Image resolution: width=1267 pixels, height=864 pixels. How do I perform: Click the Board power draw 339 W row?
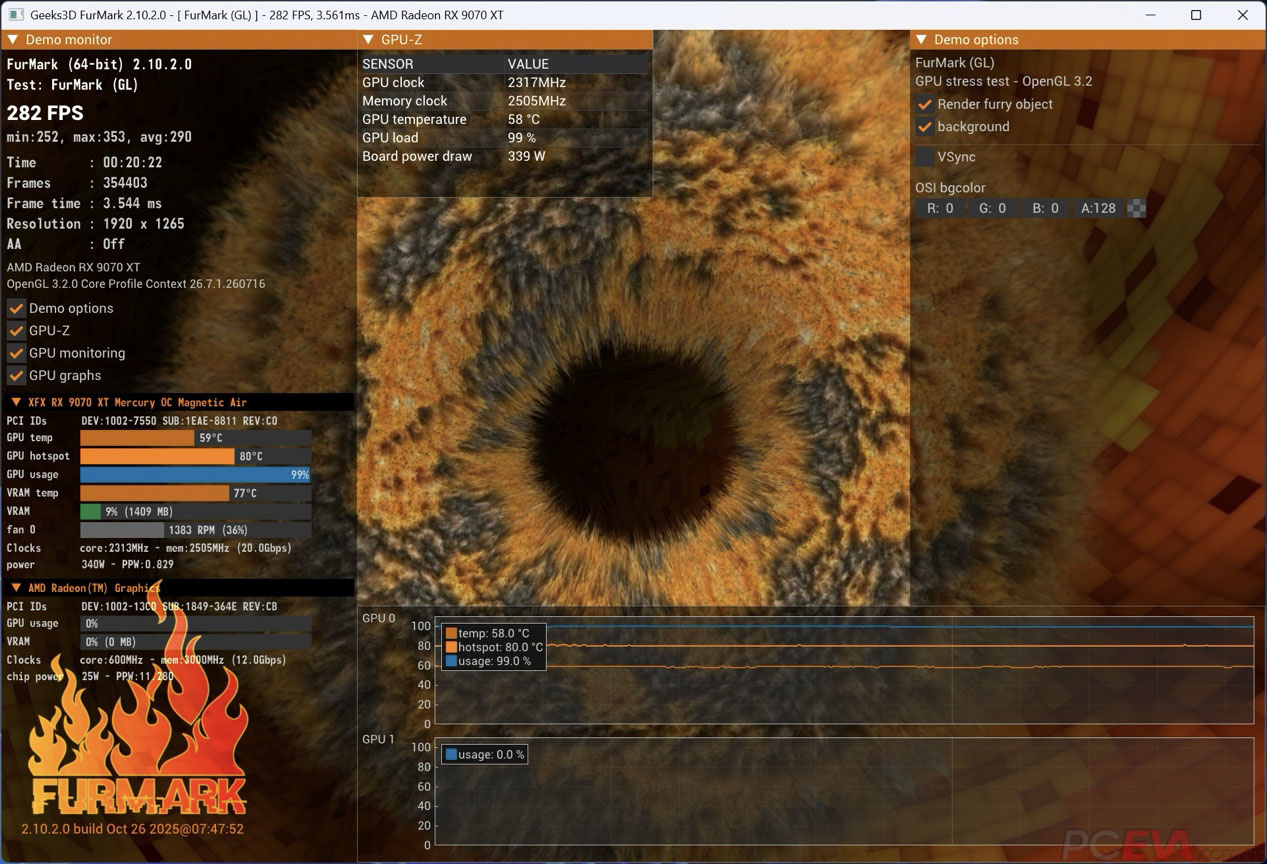(x=505, y=156)
